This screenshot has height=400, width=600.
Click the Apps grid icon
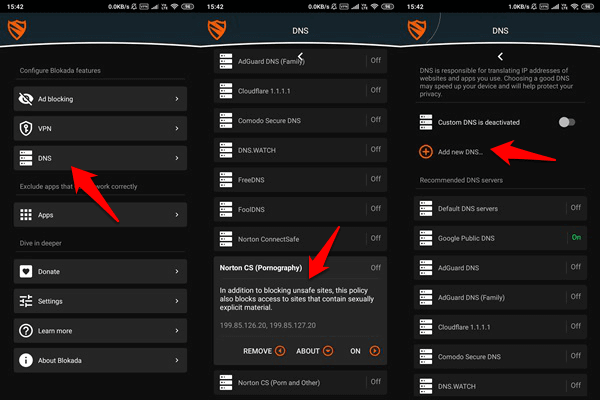26,215
